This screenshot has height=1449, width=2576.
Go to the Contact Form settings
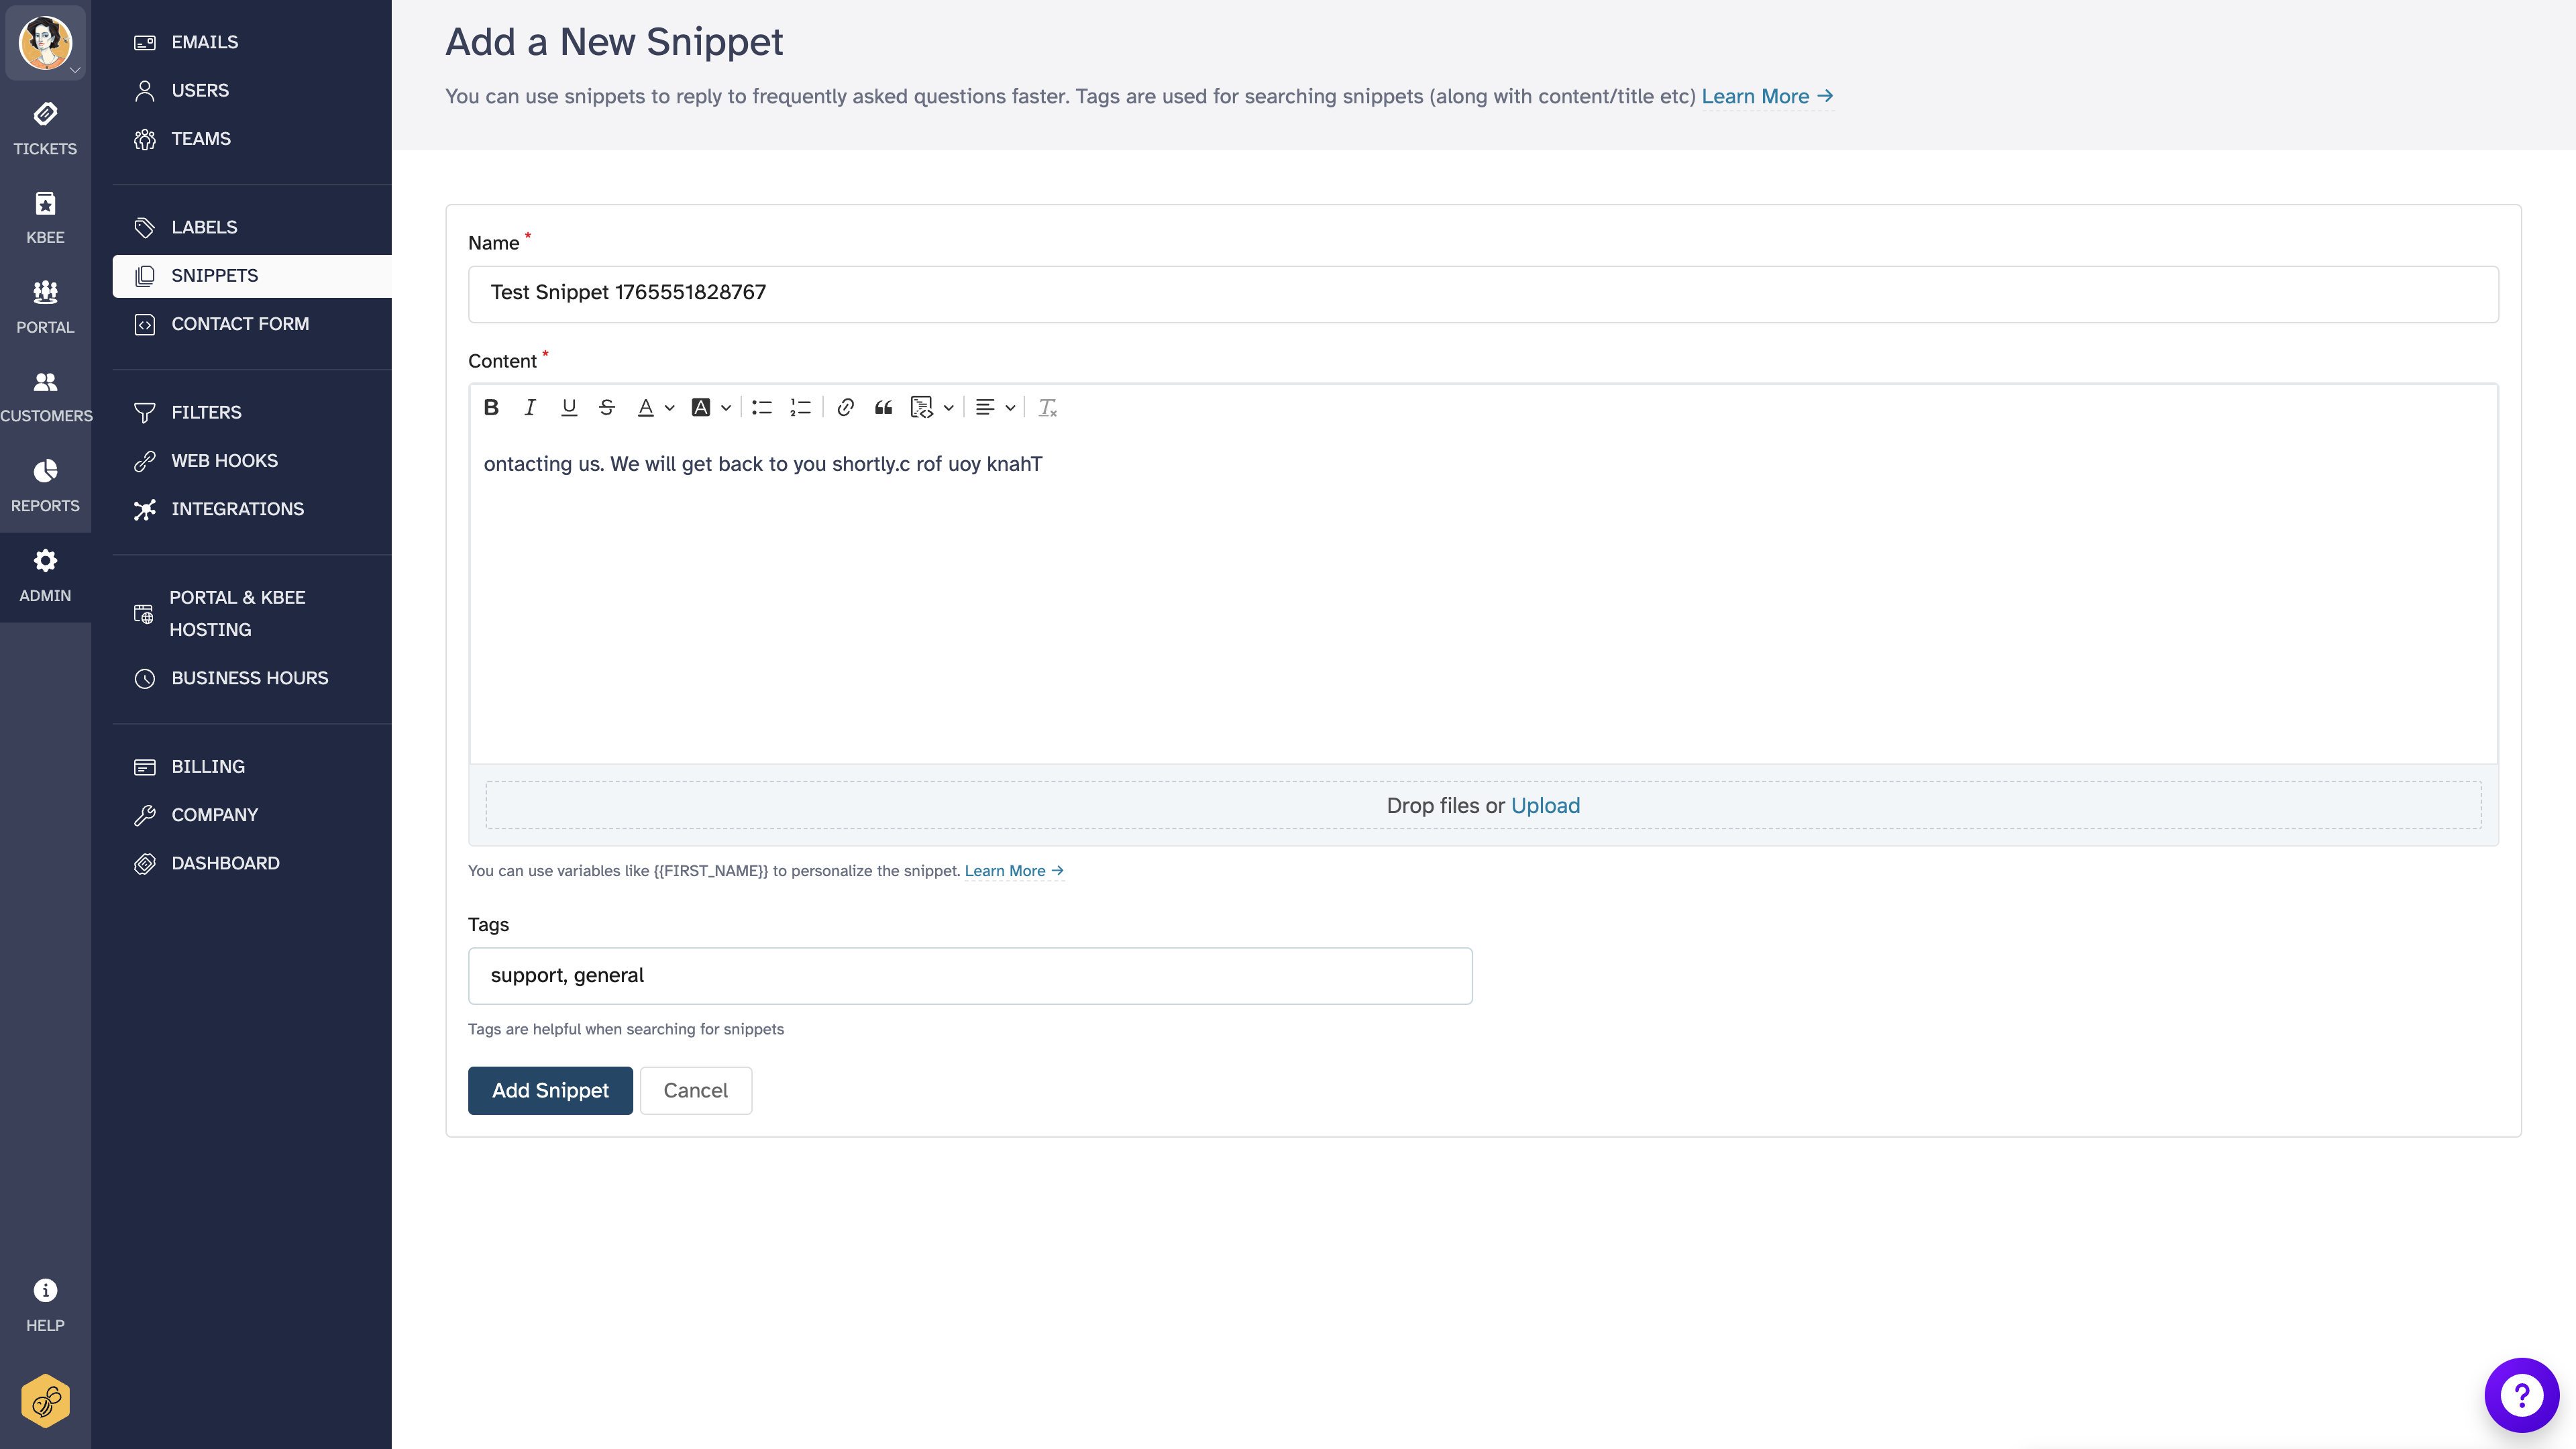(240, 323)
